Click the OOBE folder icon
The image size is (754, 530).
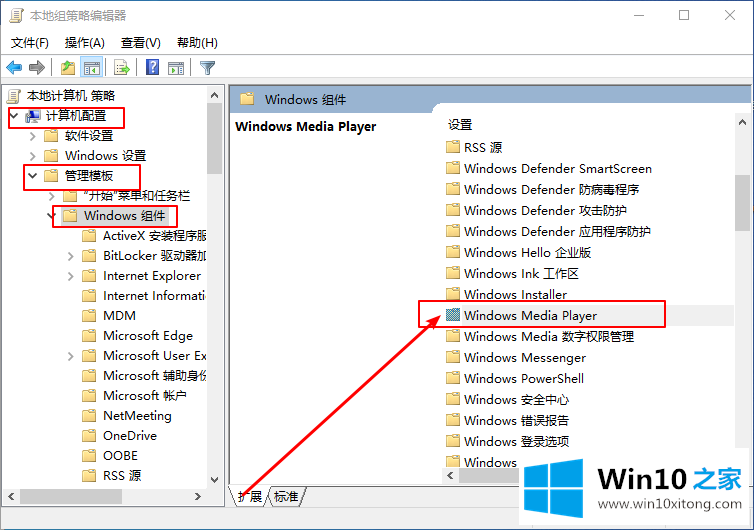pyautogui.click(x=89, y=455)
